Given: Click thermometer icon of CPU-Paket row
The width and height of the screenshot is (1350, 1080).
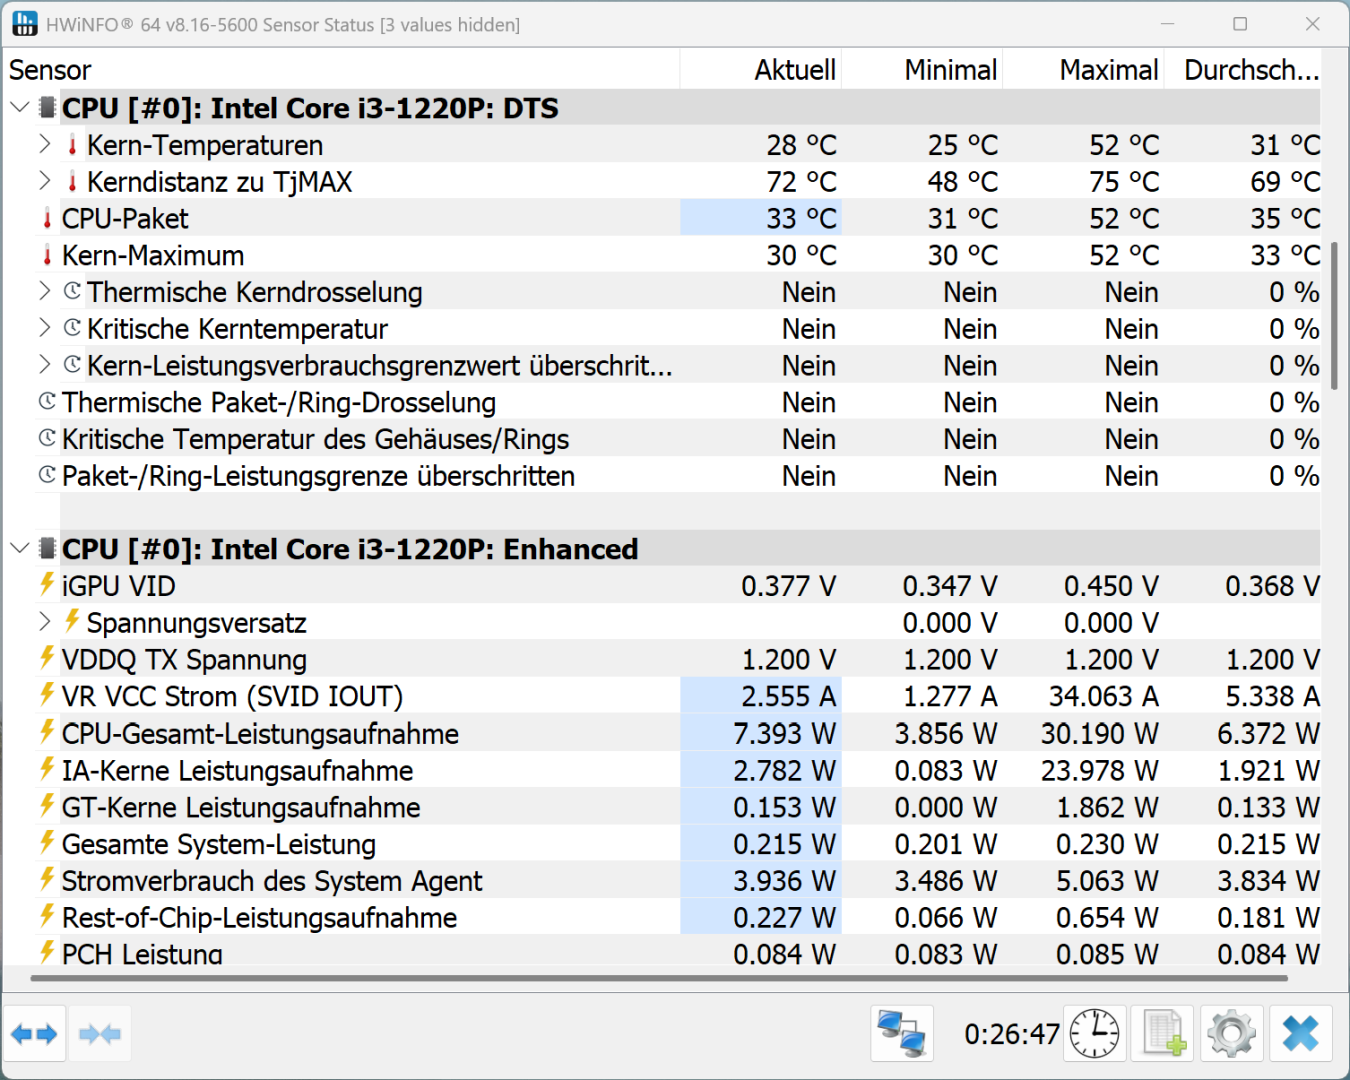Looking at the screenshot, I should click(47, 218).
